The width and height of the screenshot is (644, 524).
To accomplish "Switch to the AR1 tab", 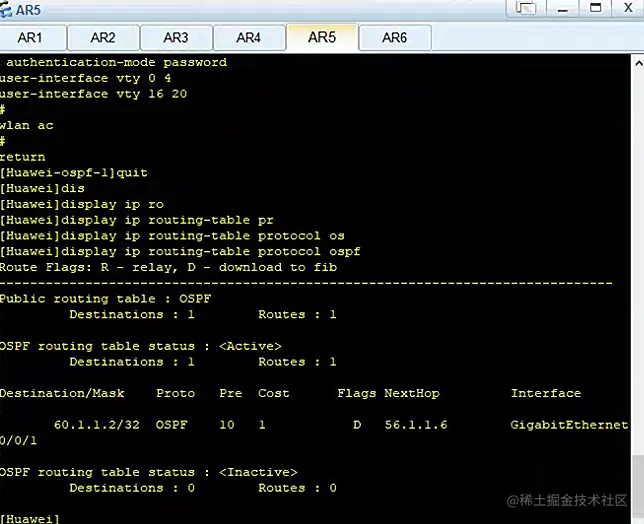I will [x=32, y=37].
